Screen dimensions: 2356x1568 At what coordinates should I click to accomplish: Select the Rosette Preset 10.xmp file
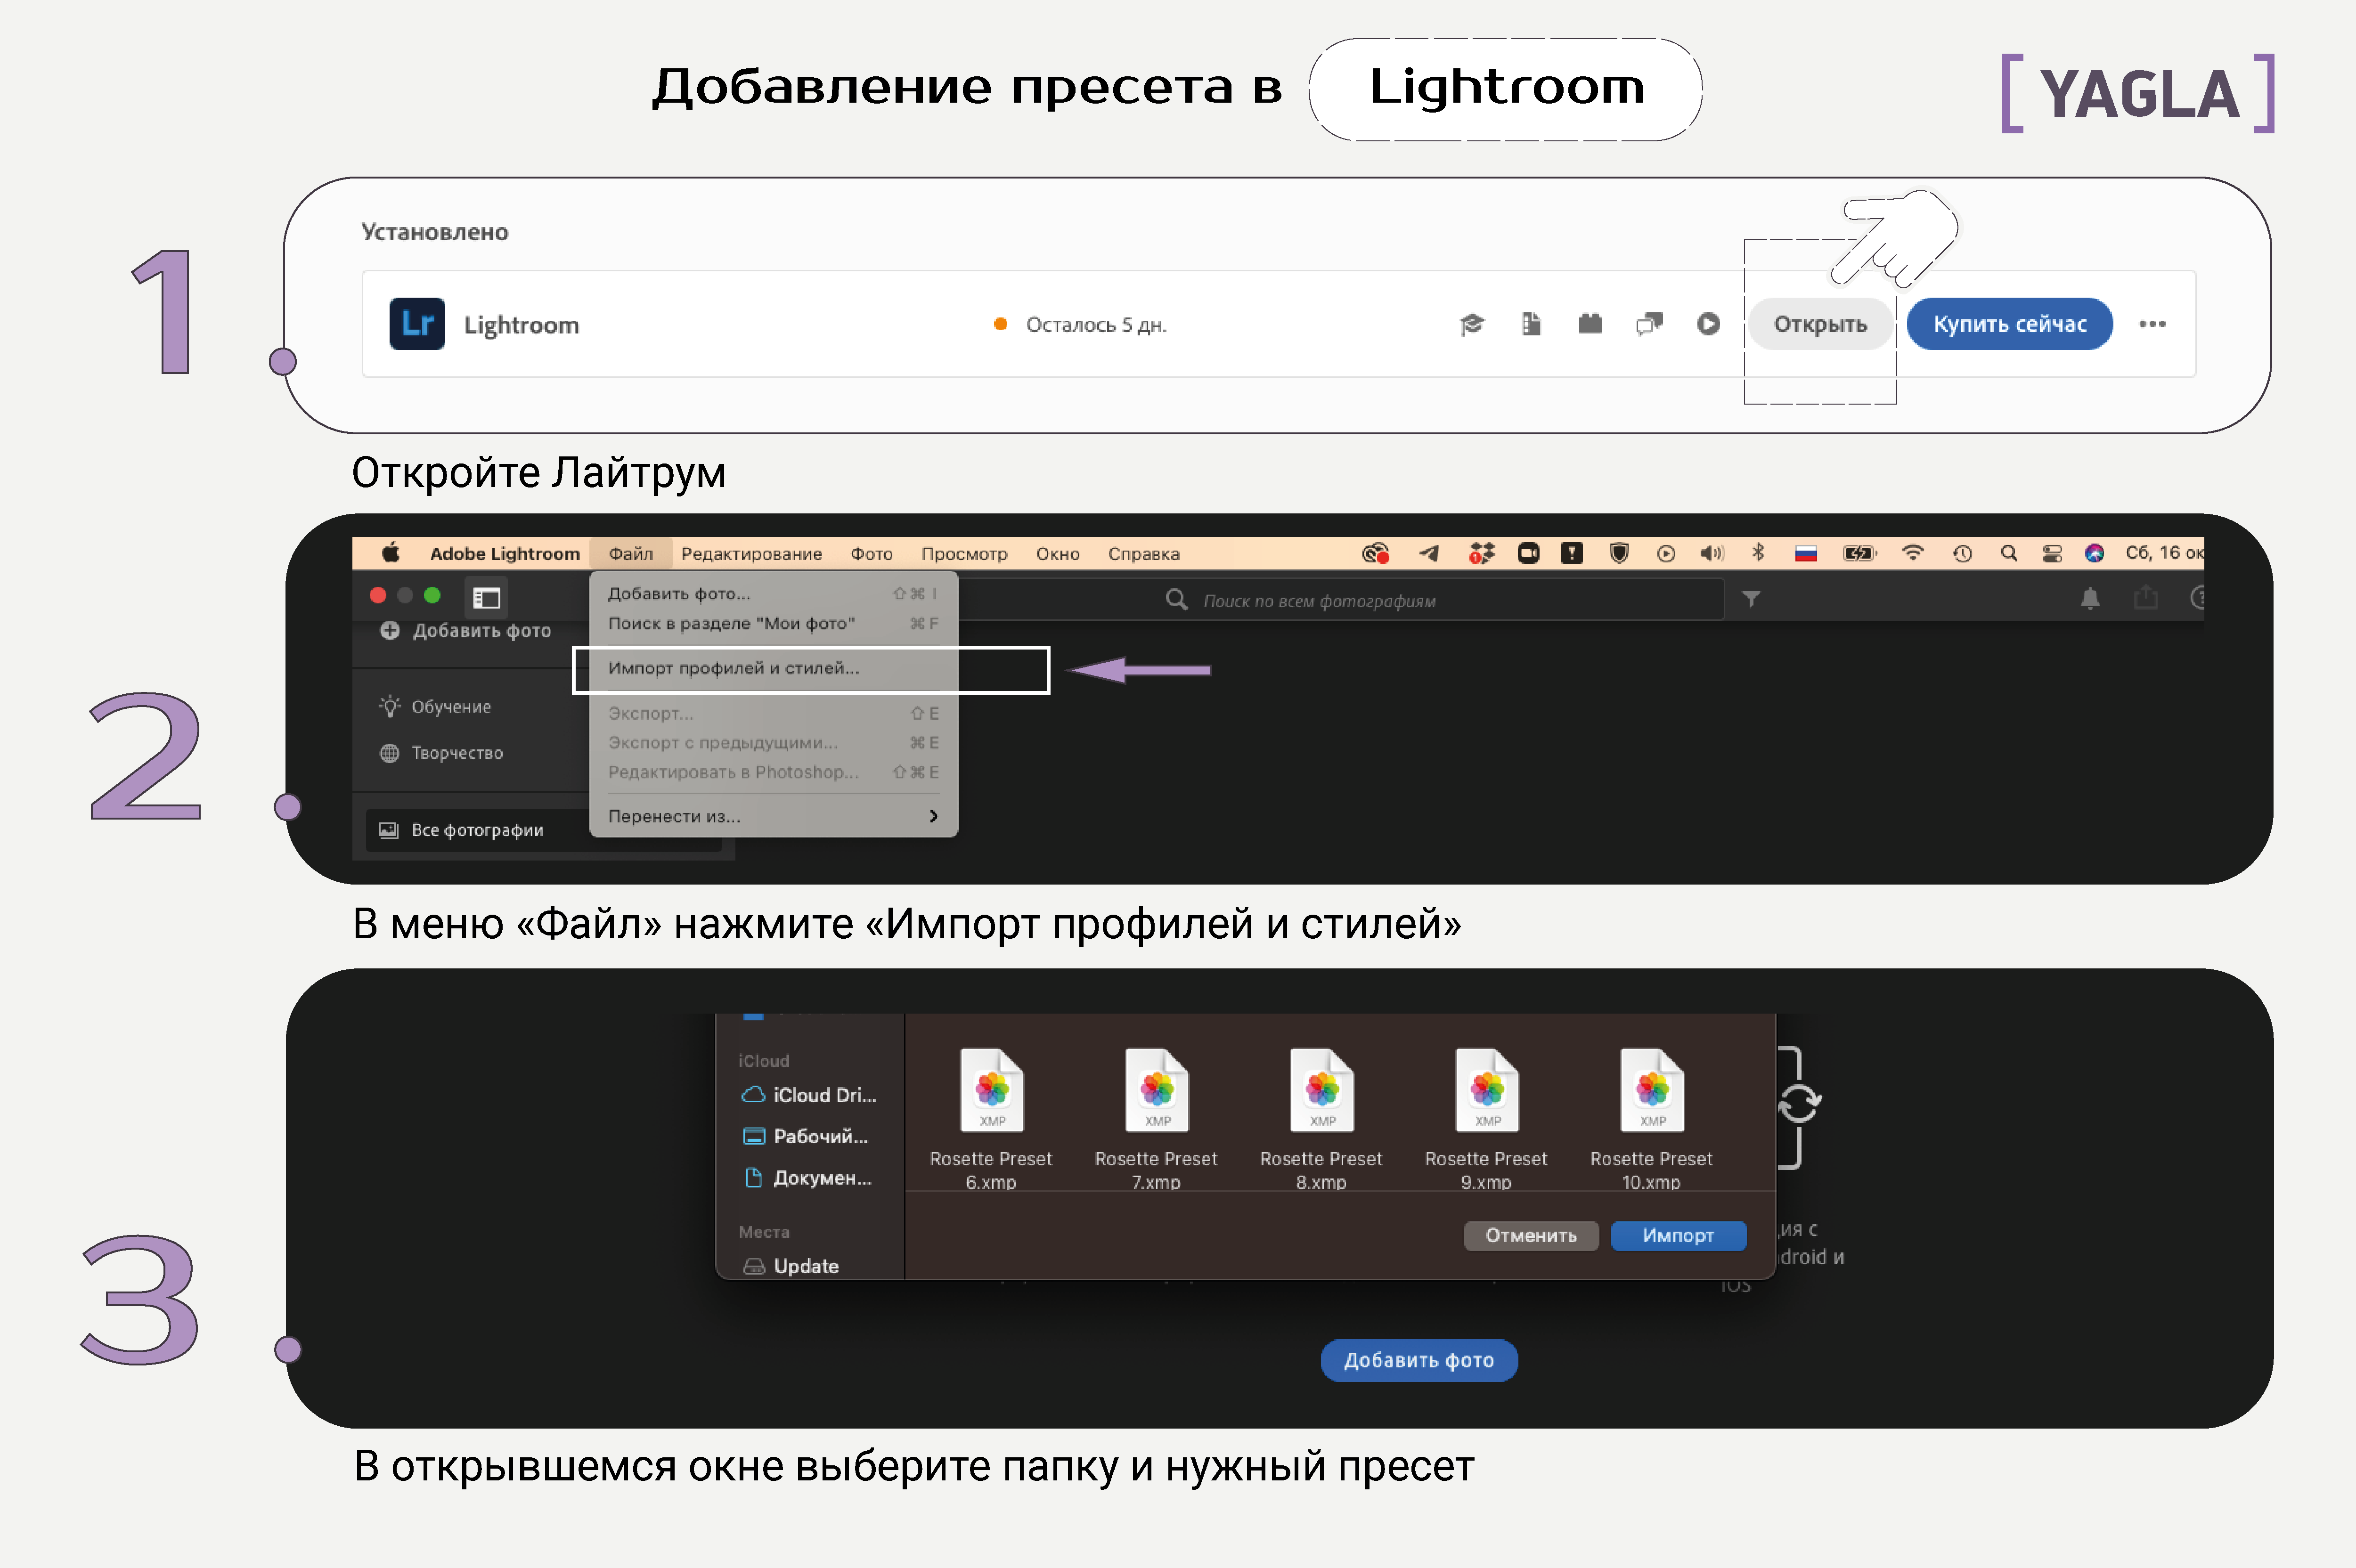pos(1651,1119)
